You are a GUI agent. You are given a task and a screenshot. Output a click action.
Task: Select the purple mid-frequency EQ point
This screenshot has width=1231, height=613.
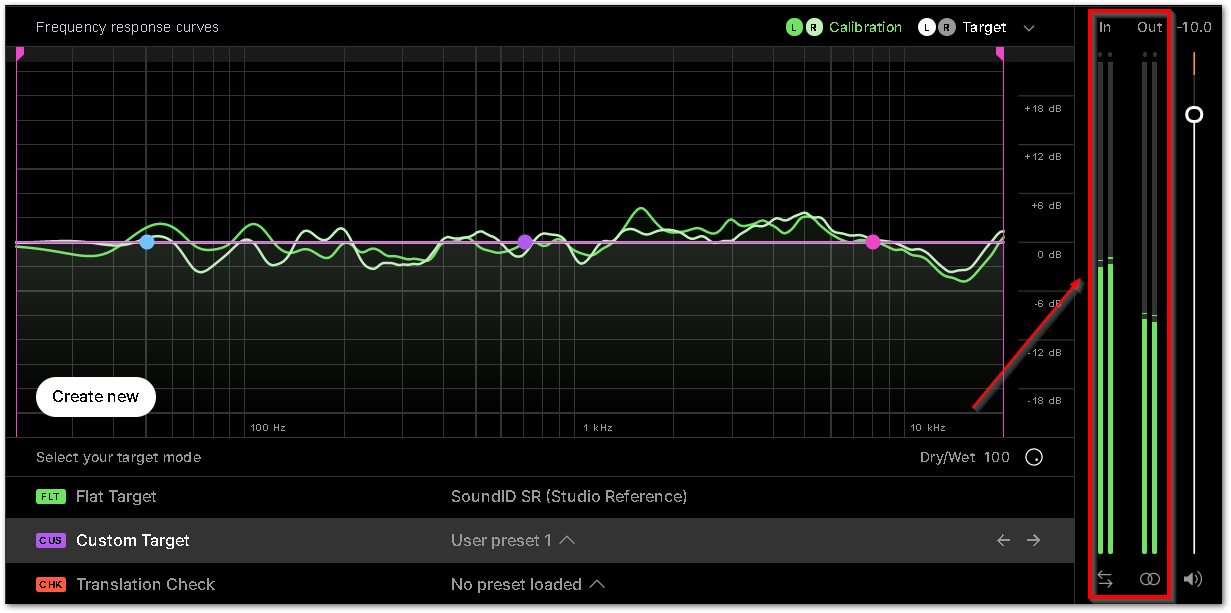tap(525, 242)
